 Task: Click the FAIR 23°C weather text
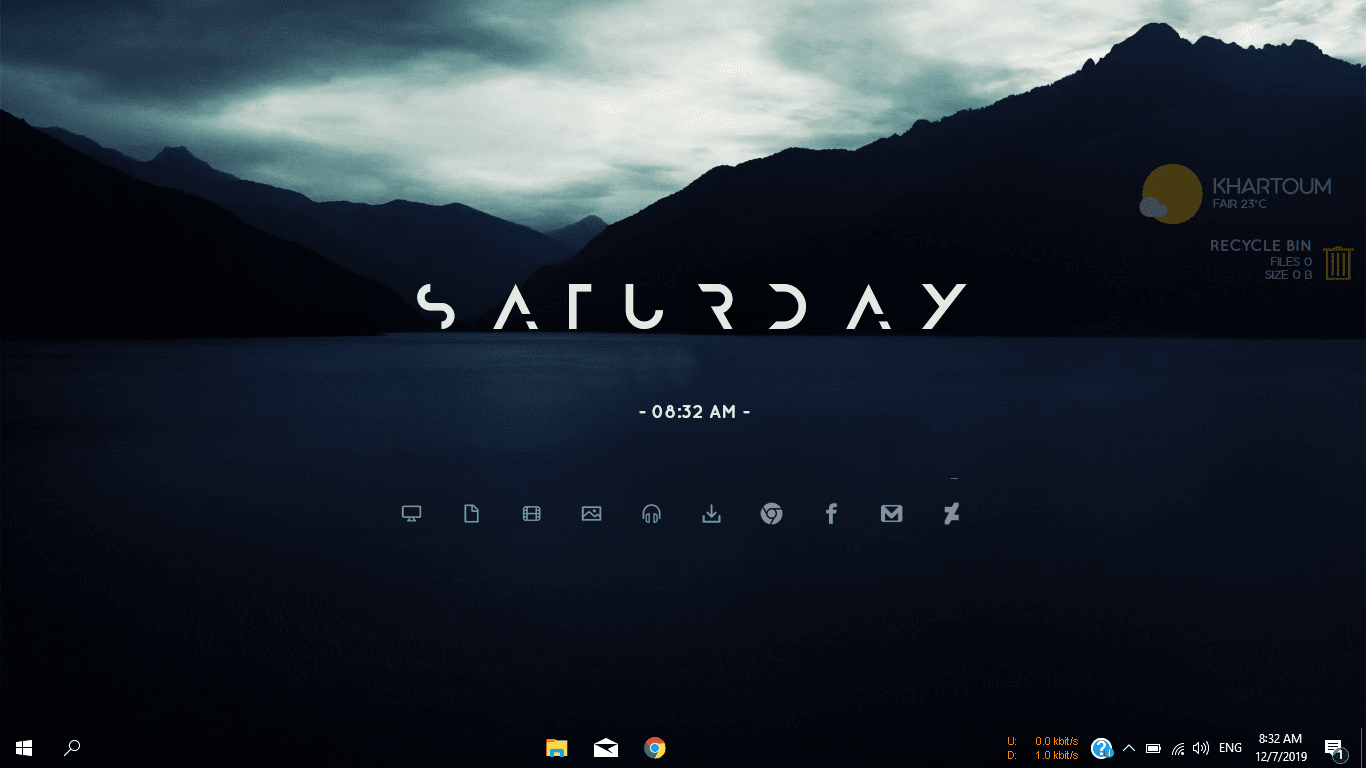[x=1240, y=204]
